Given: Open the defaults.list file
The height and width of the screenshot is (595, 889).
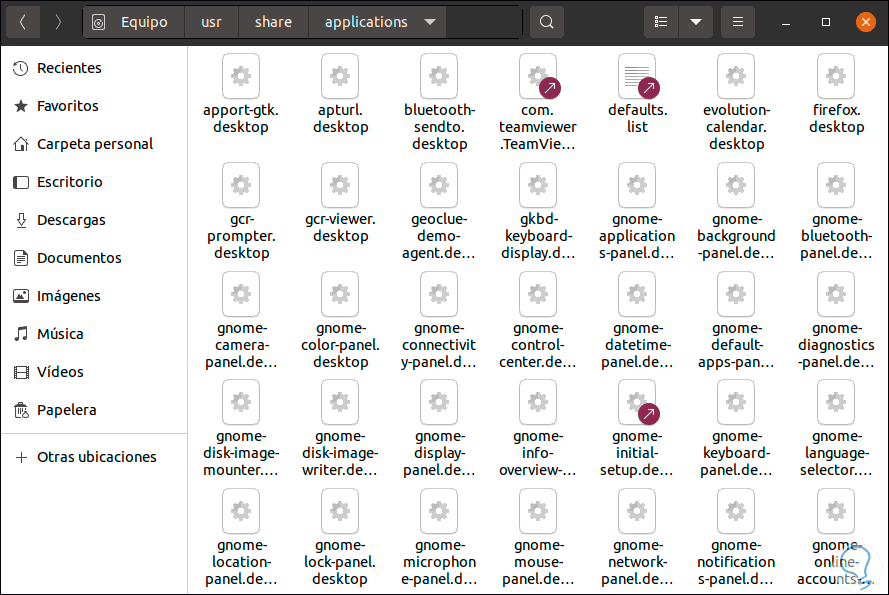Looking at the screenshot, I should pos(636,76).
